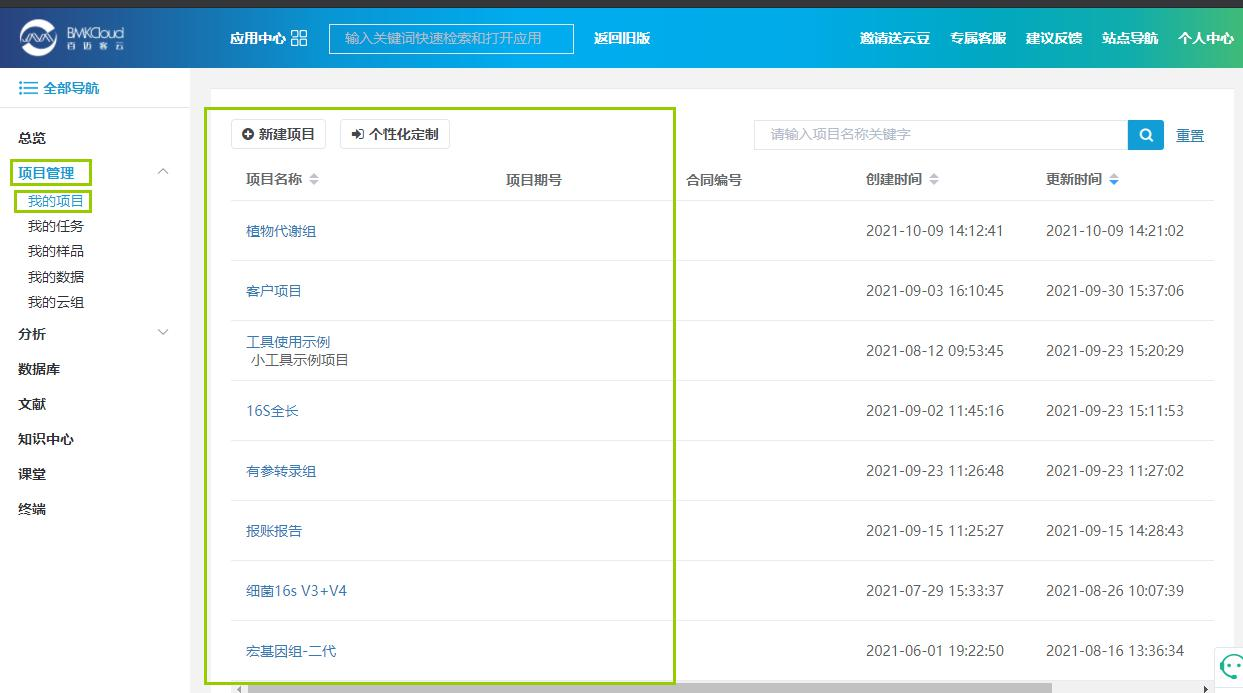Select 我的任务 in the sidebar
1243x693 pixels.
coord(56,226)
